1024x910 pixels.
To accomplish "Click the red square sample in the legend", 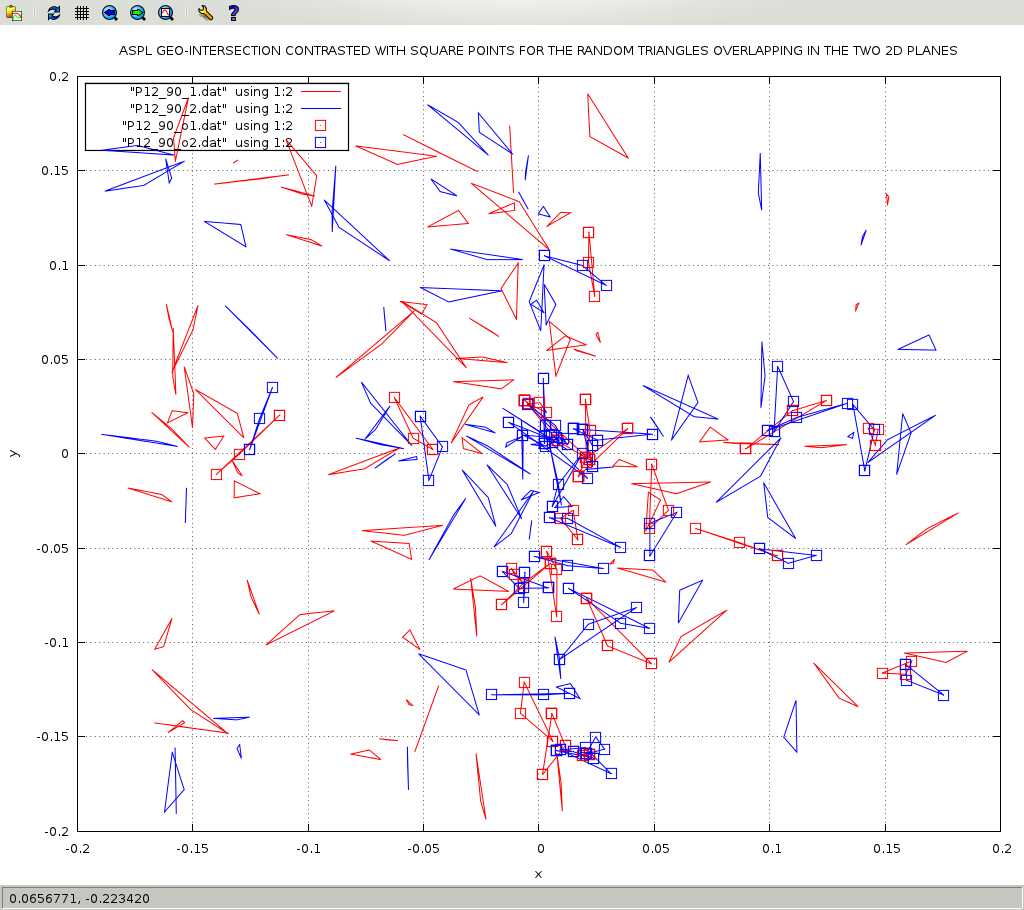I will (321, 125).
